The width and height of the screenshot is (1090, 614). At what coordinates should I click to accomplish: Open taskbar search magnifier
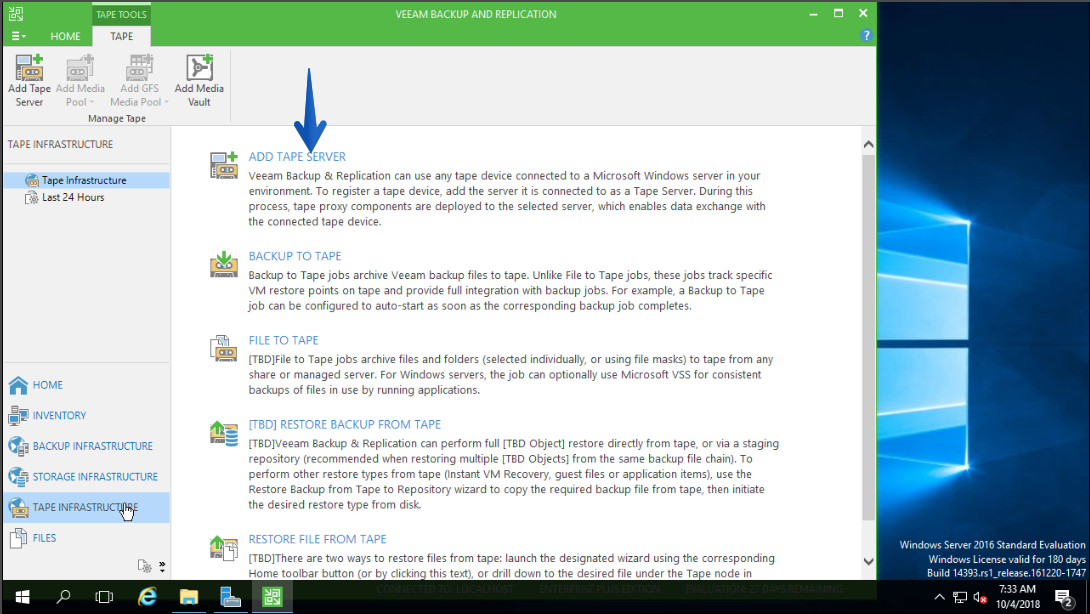63,597
